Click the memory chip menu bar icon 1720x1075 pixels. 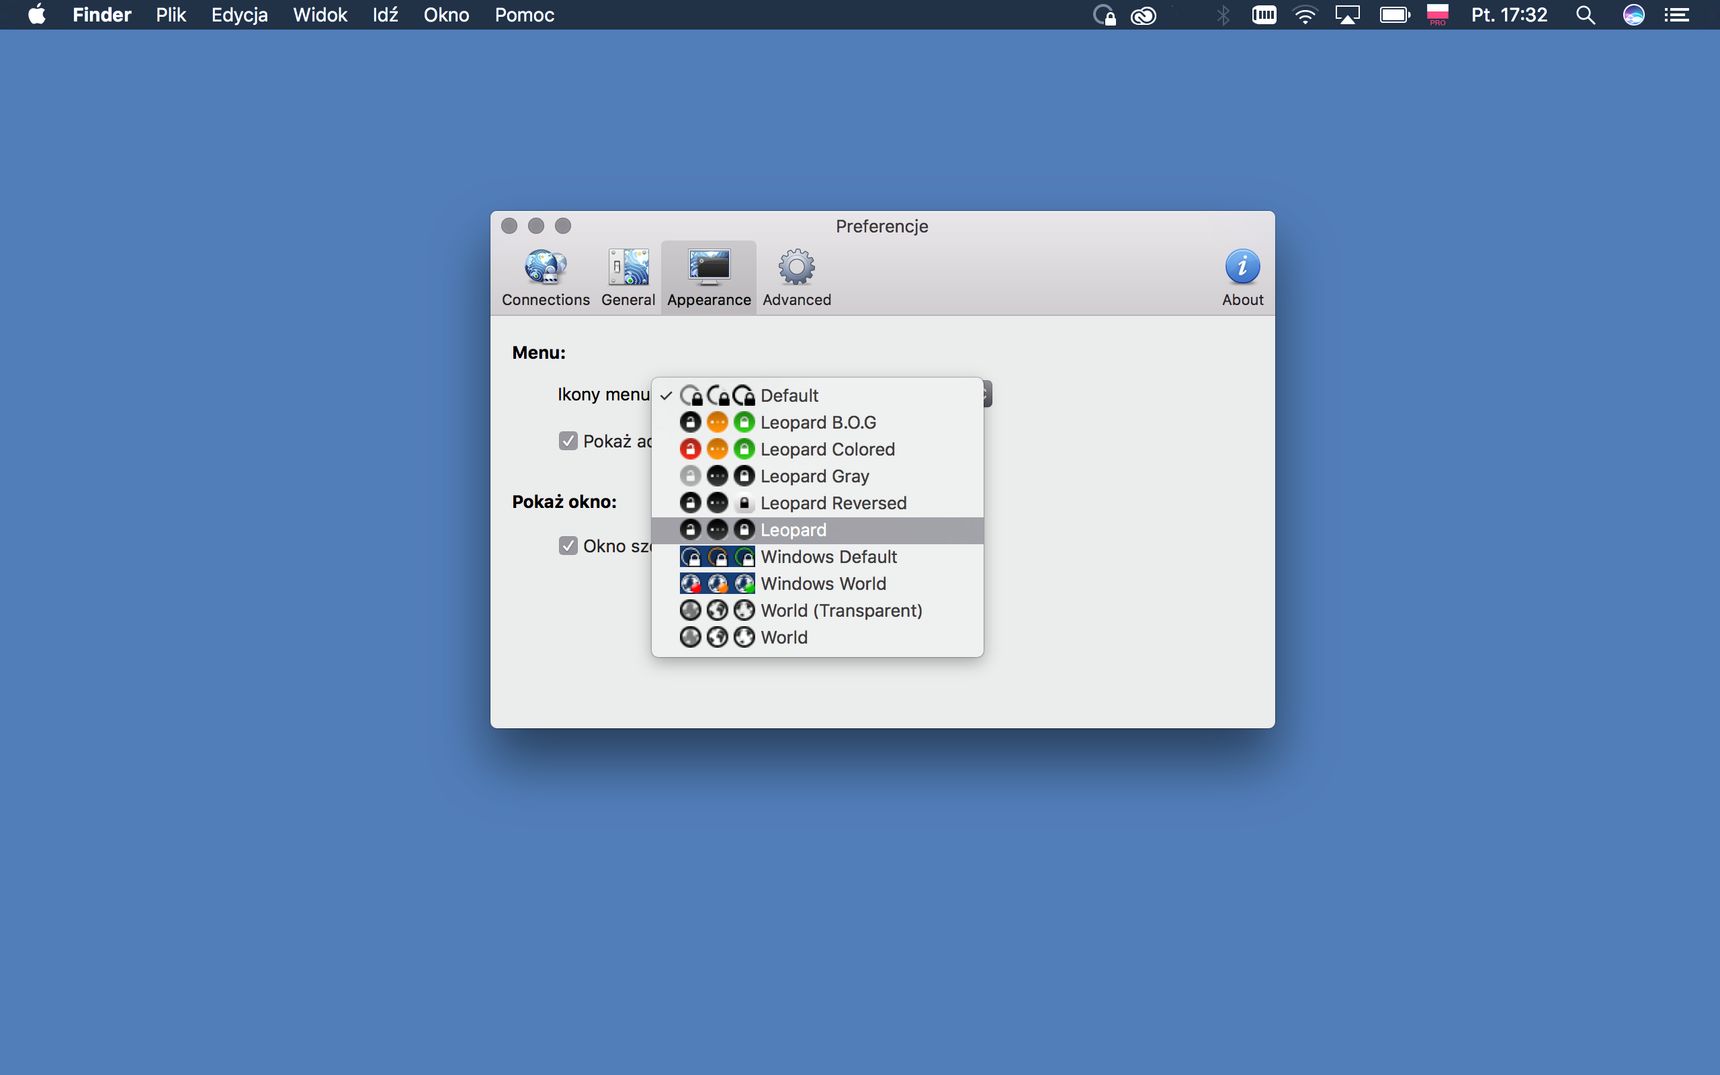tap(1264, 15)
